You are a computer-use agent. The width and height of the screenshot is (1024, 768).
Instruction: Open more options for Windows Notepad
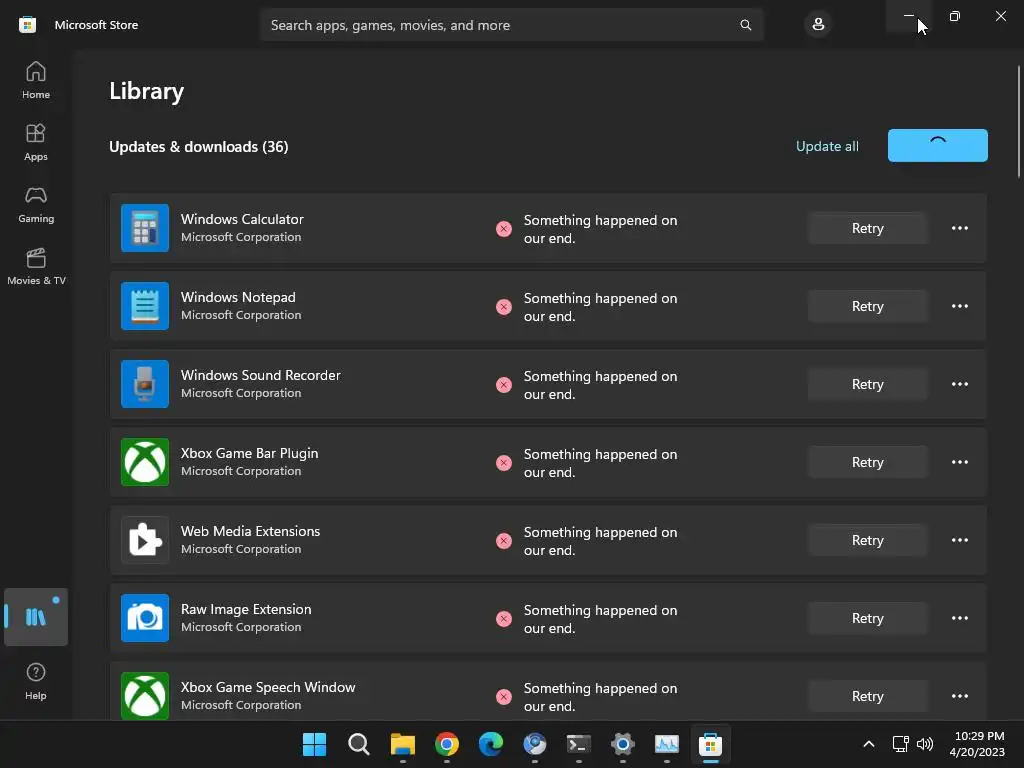tap(959, 306)
